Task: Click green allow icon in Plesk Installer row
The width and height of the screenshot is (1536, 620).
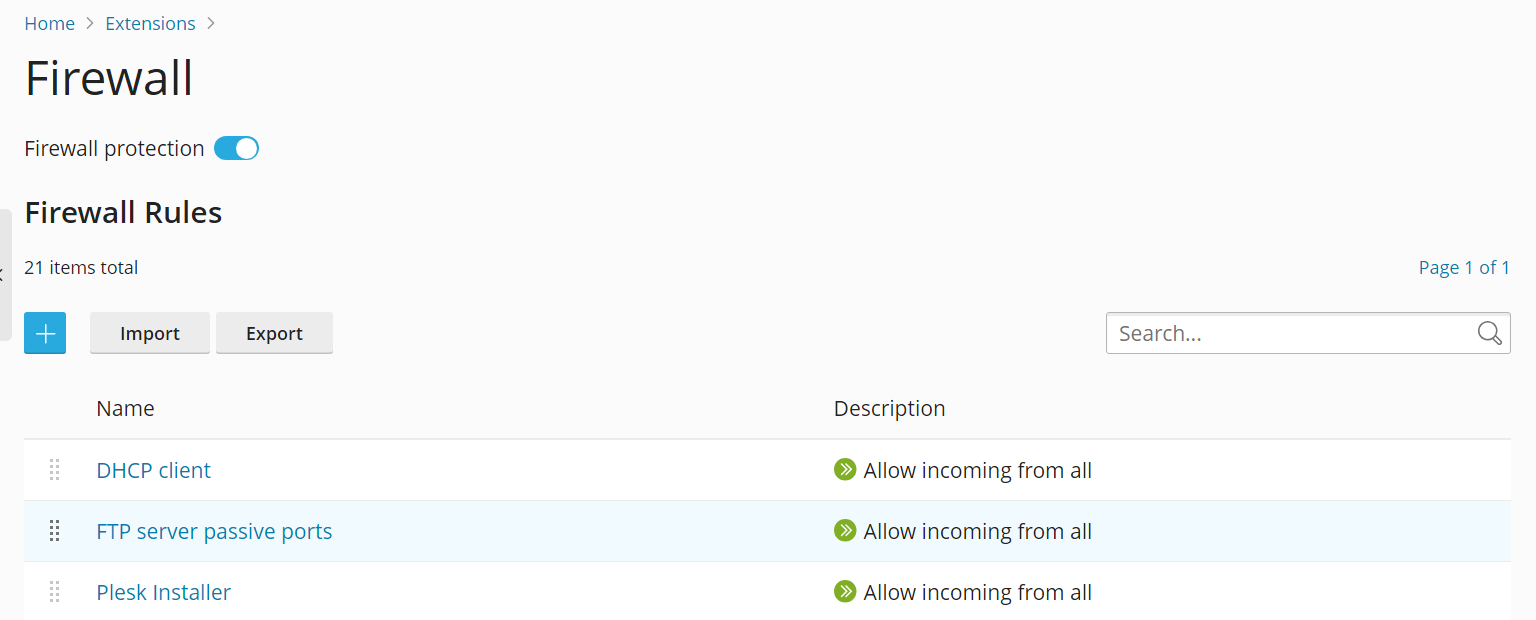Action: (x=845, y=592)
